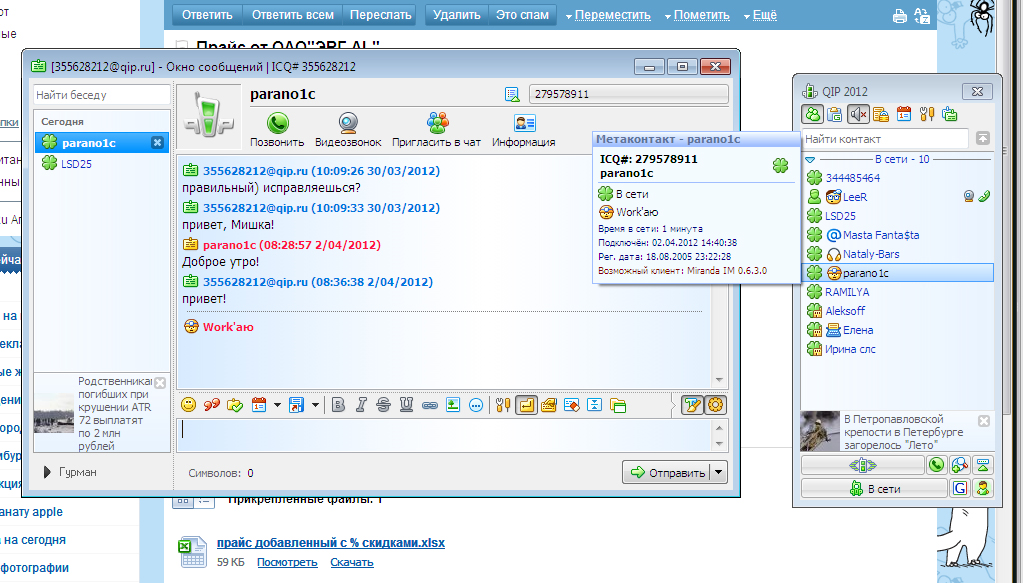Click the green phone call button in QIP

click(936, 465)
